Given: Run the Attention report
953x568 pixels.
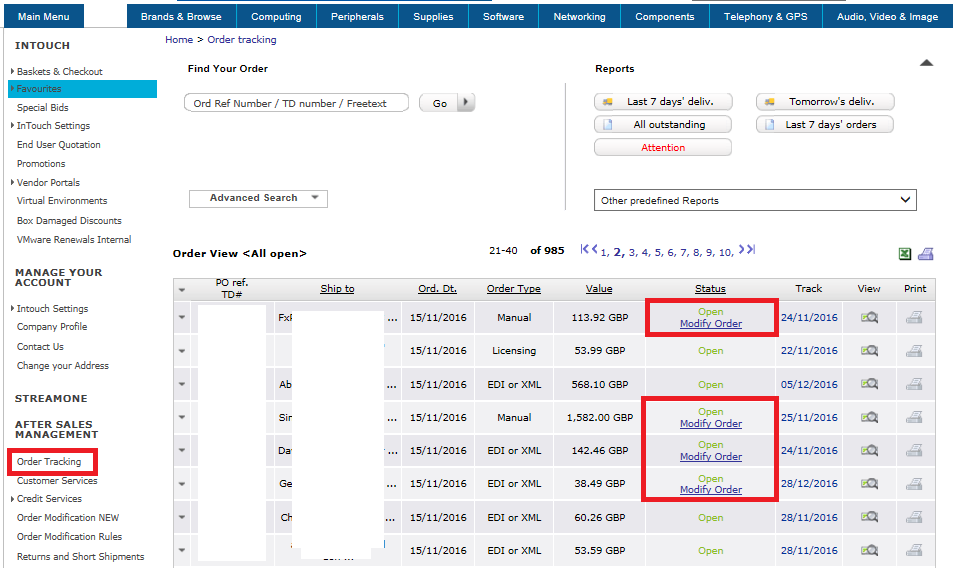Looking at the screenshot, I should click(x=663, y=147).
